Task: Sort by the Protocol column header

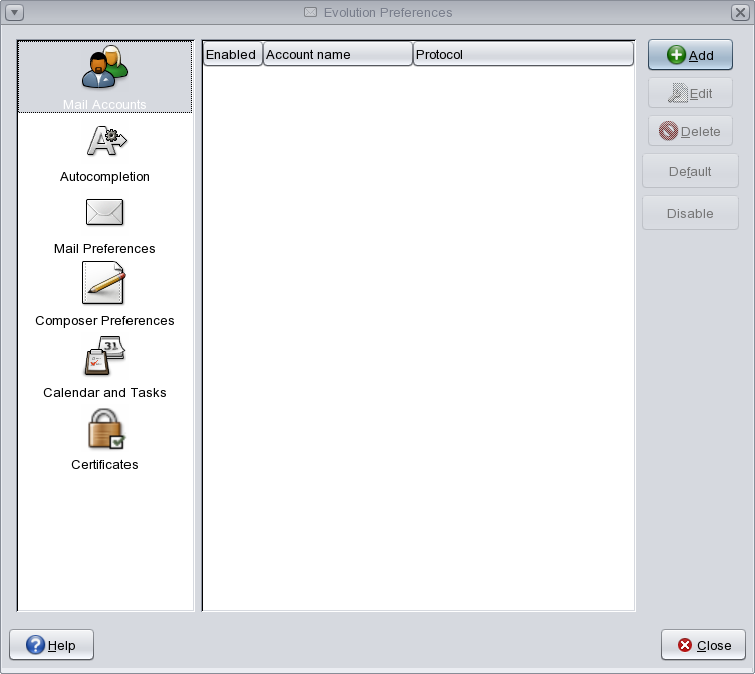Action: (523, 54)
